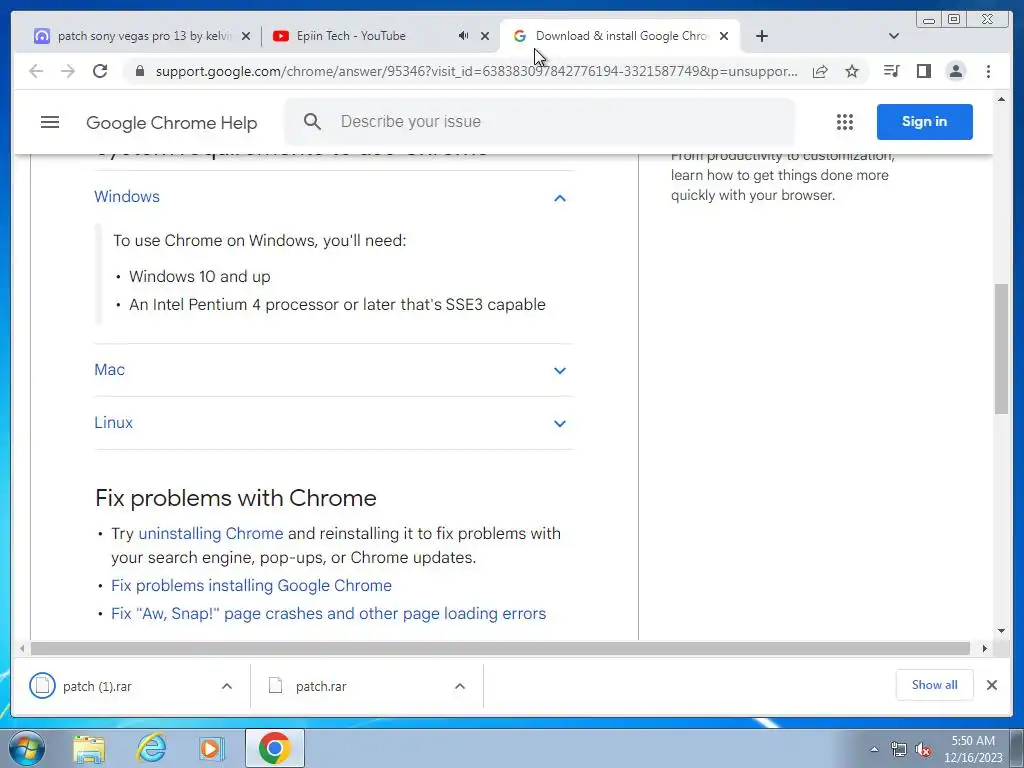Open the network tray icon

[899, 750]
